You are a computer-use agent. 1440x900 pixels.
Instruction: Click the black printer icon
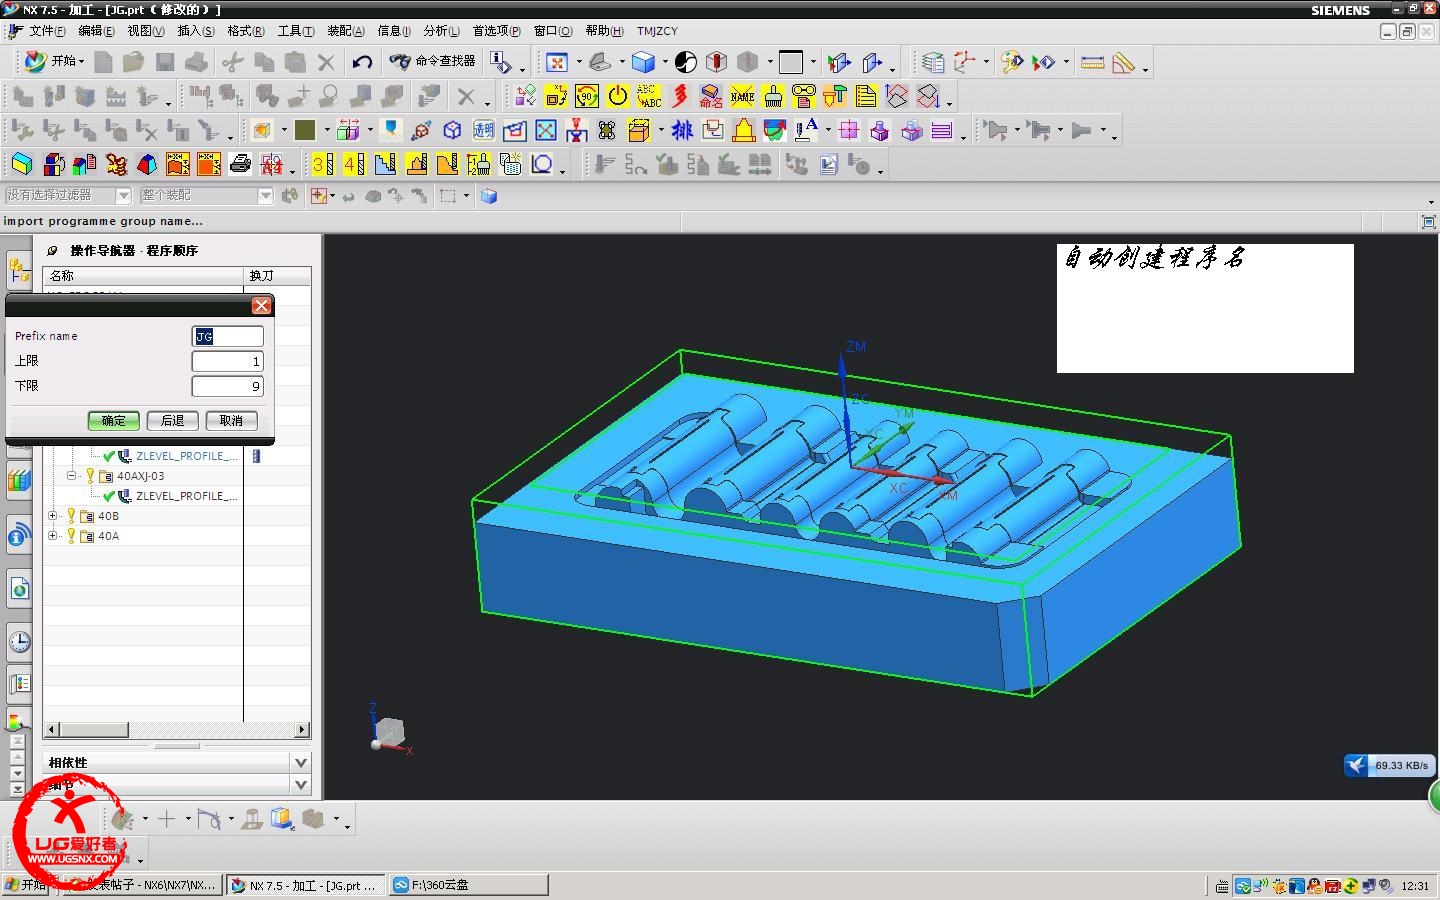[x=240, y=164]
